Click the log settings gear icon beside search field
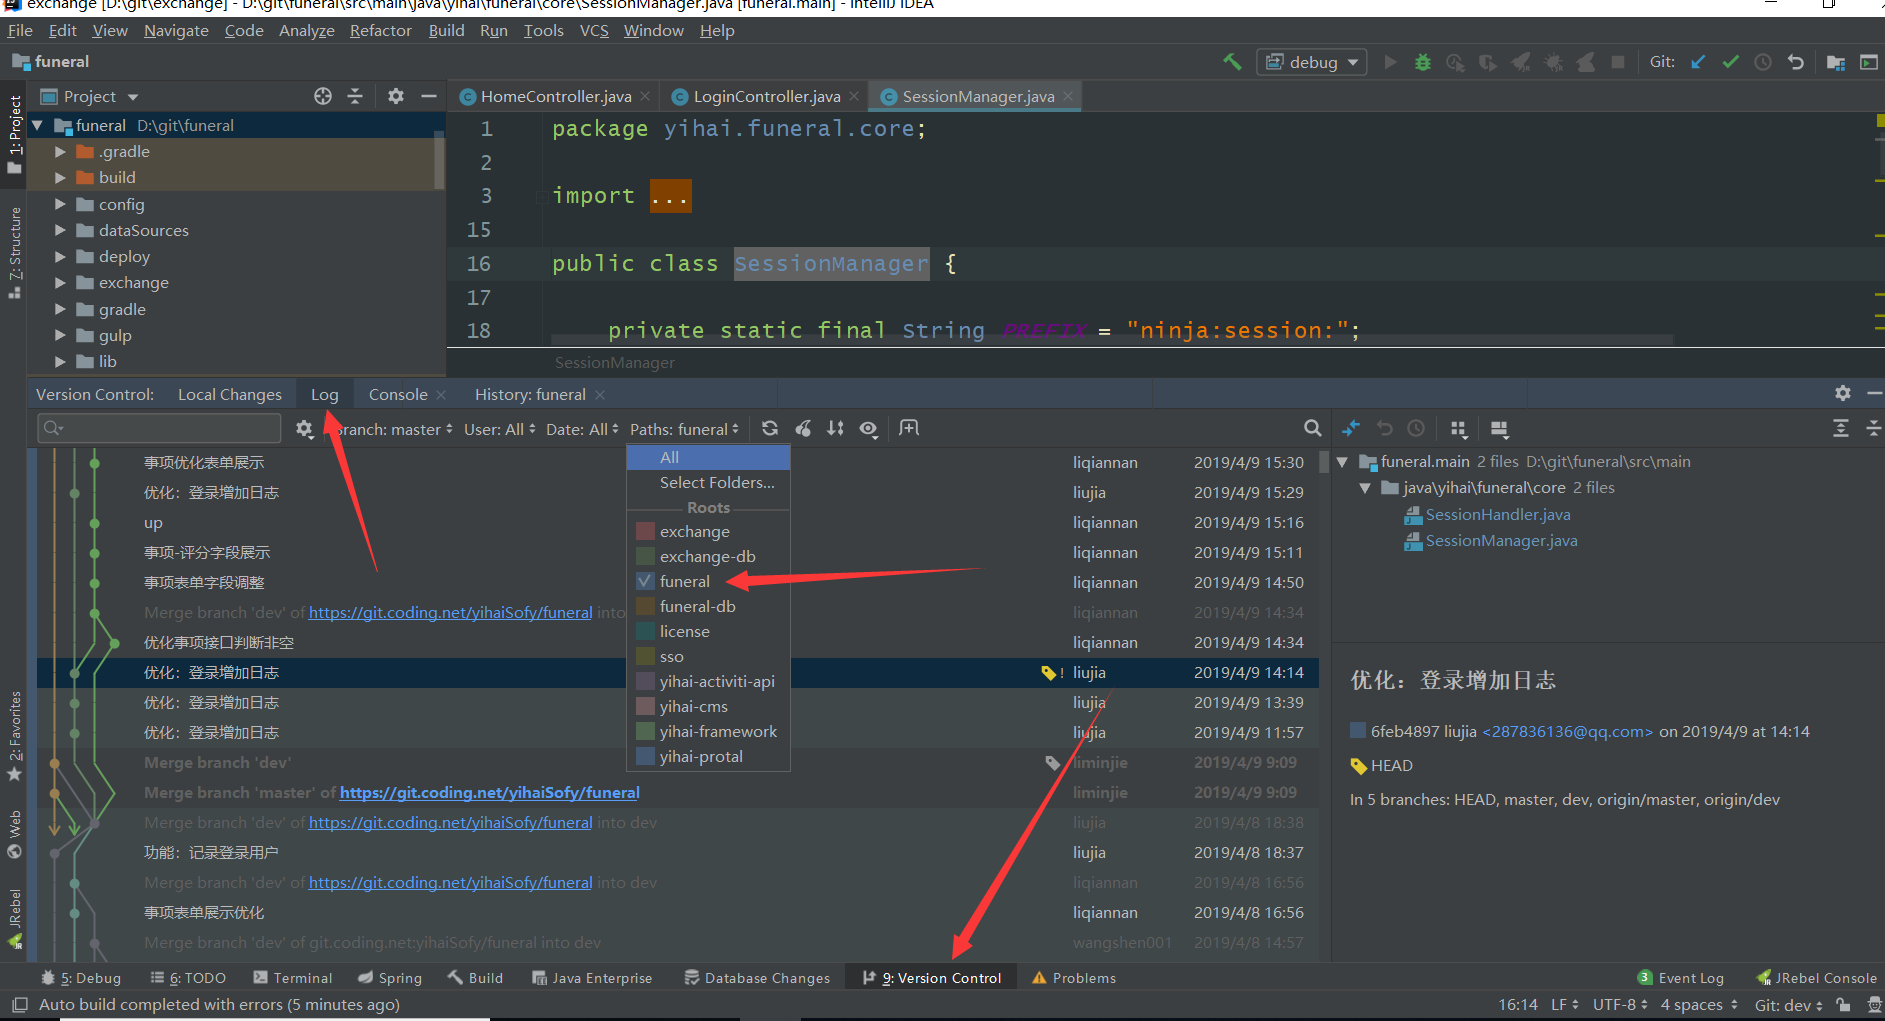Image resolution: width=1885 pixels, height=1021 pixels. pyautogui.click(x=304, y=429)
